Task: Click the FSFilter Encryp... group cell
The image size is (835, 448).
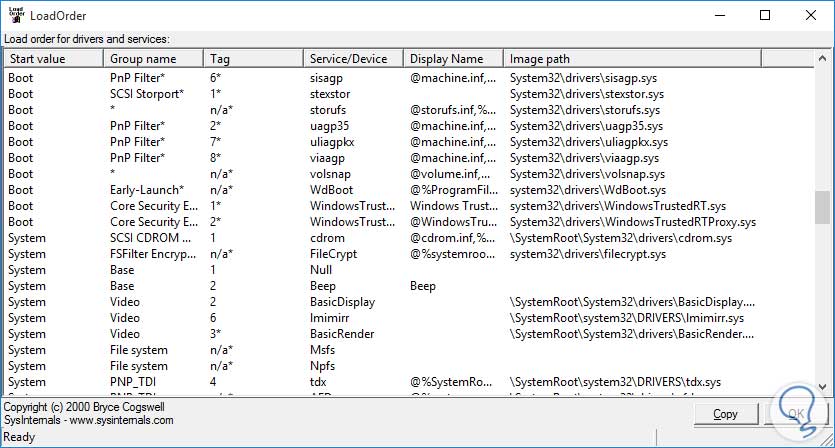Action: click(153, 254)
